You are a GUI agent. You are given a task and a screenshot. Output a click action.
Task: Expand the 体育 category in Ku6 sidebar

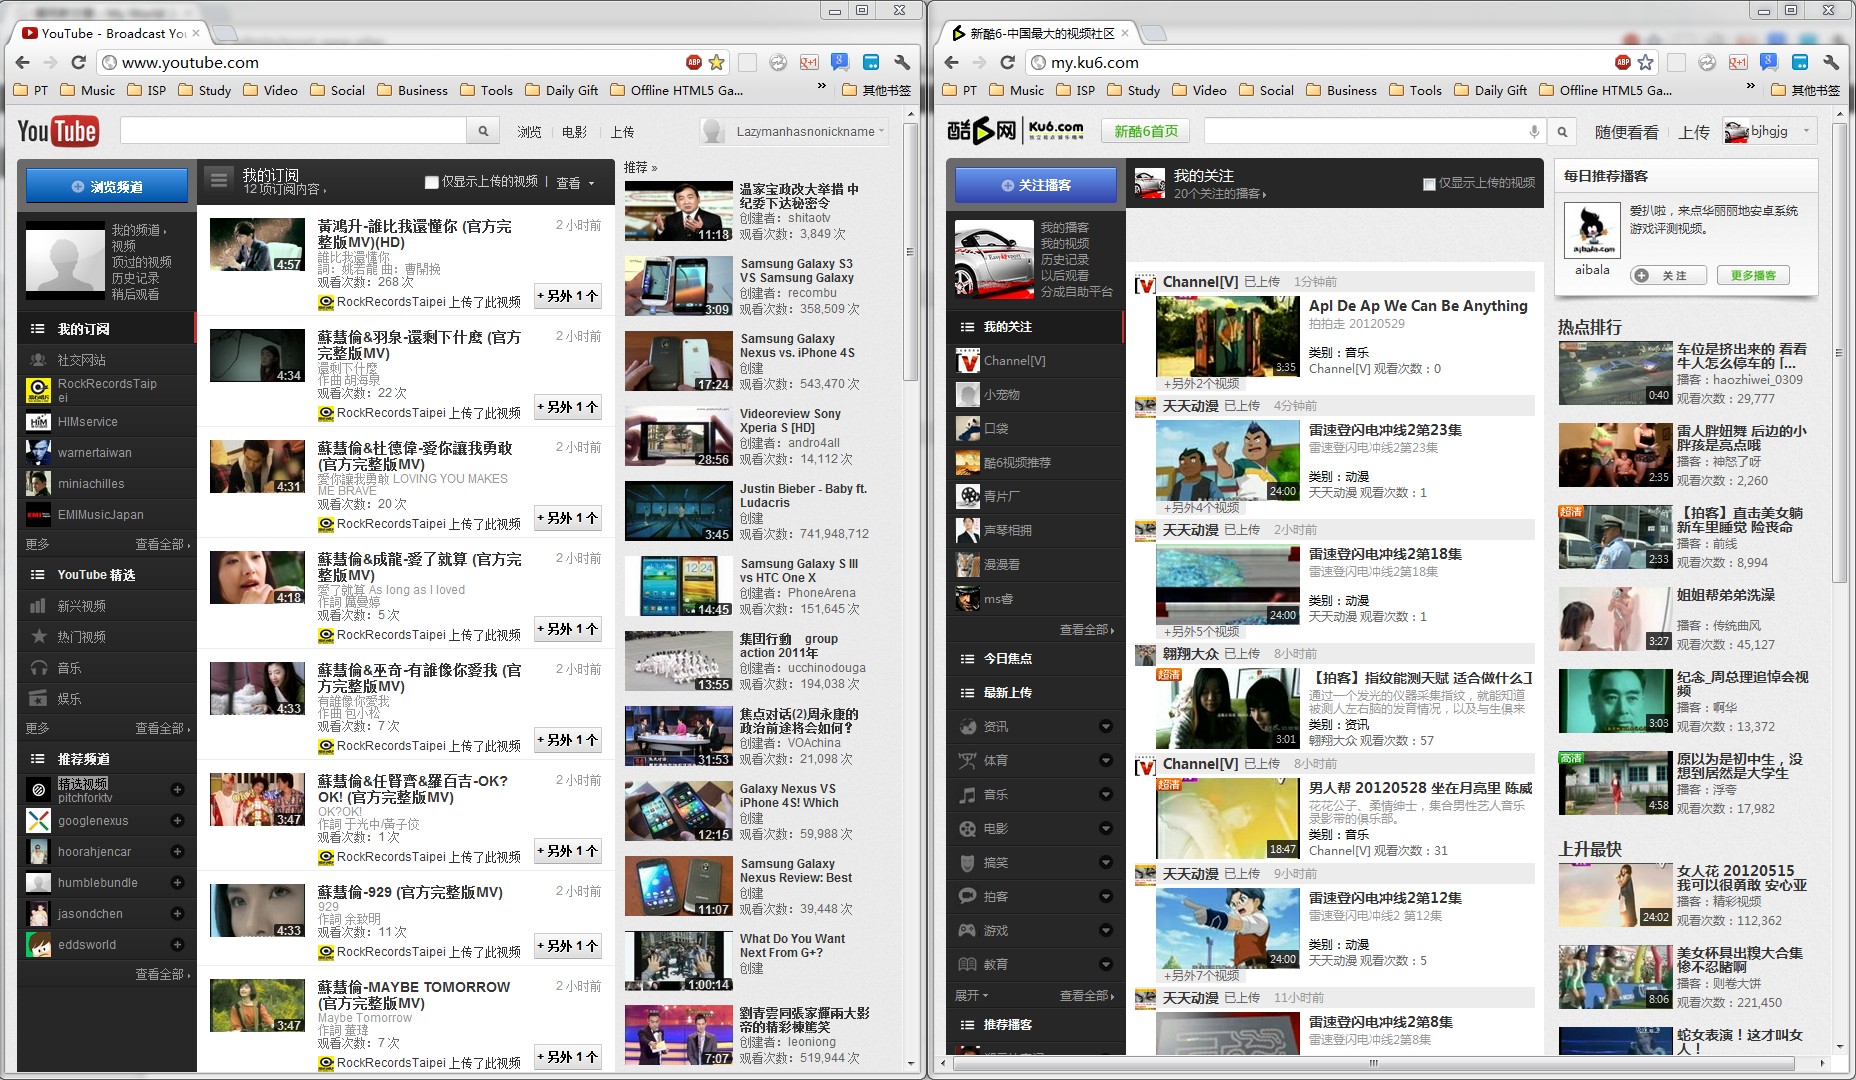1106,760
